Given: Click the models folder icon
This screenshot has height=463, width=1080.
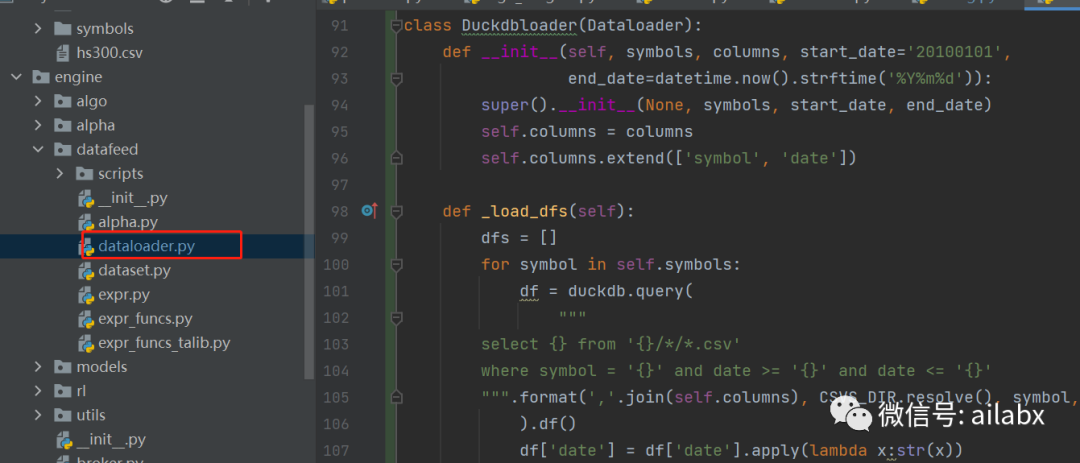Looking at the screenshot, I should [x=63, y=367].
